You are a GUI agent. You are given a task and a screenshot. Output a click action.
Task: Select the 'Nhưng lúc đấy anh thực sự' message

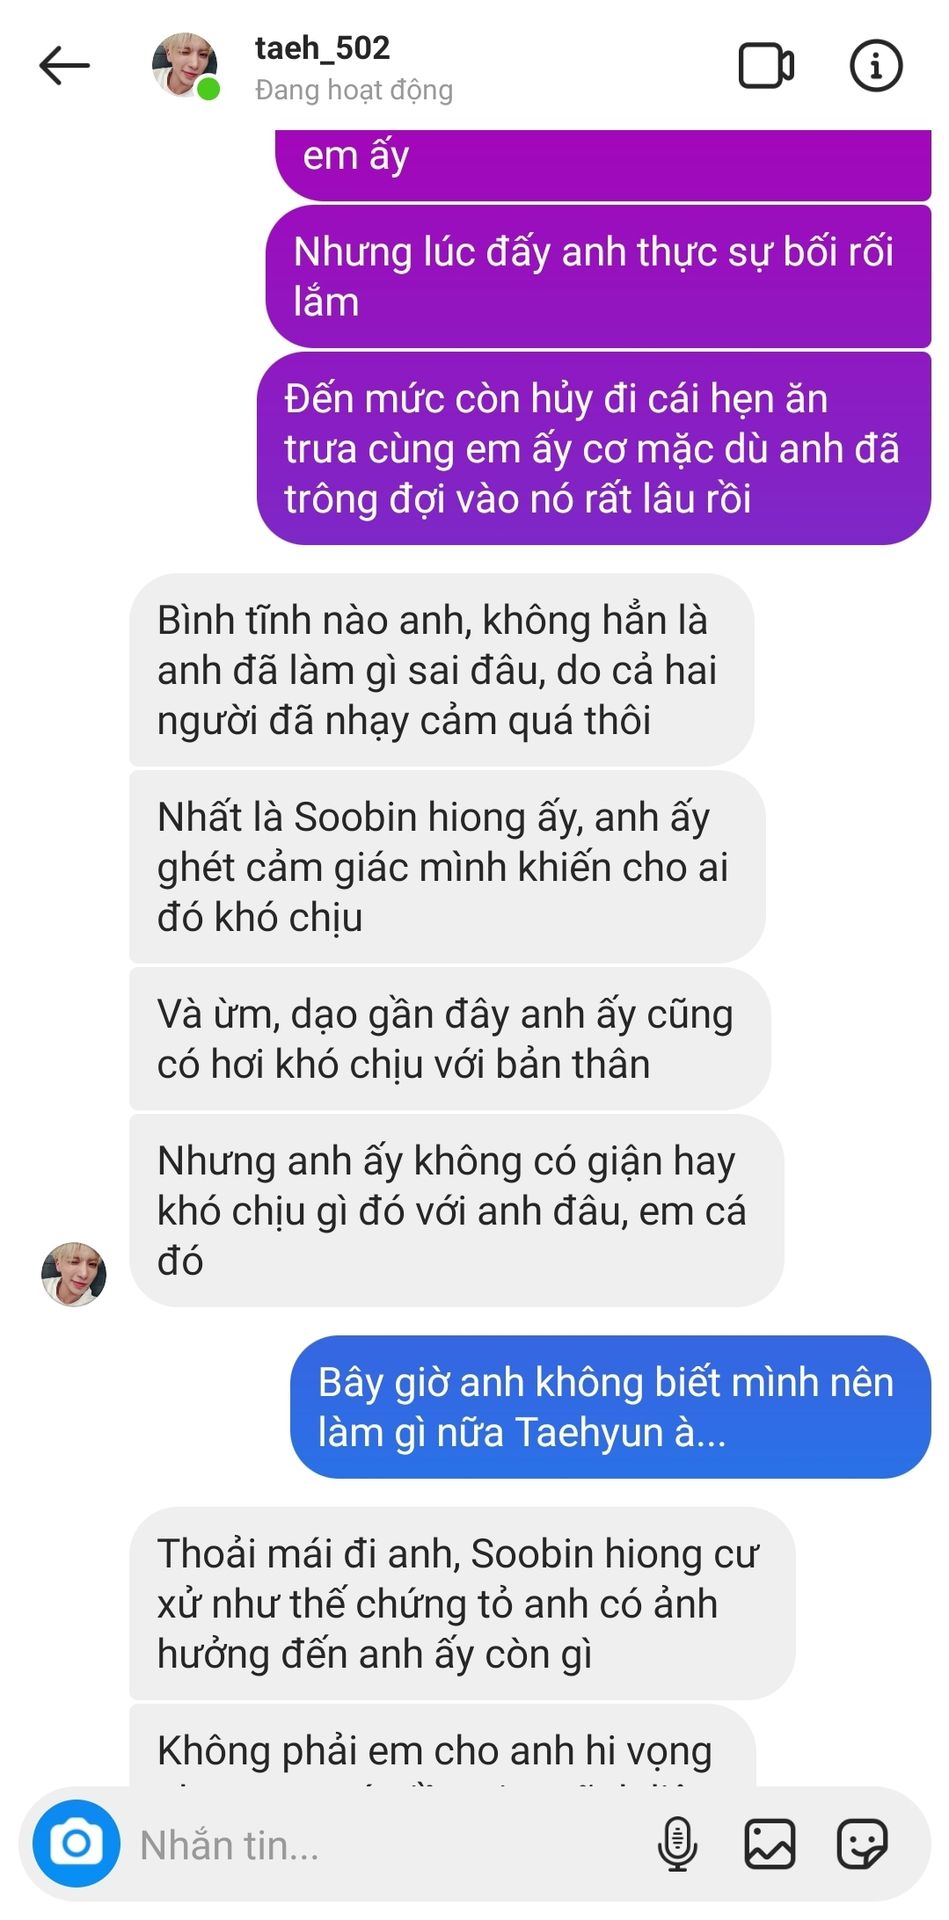pyautogui.click(x=598, y=277)
